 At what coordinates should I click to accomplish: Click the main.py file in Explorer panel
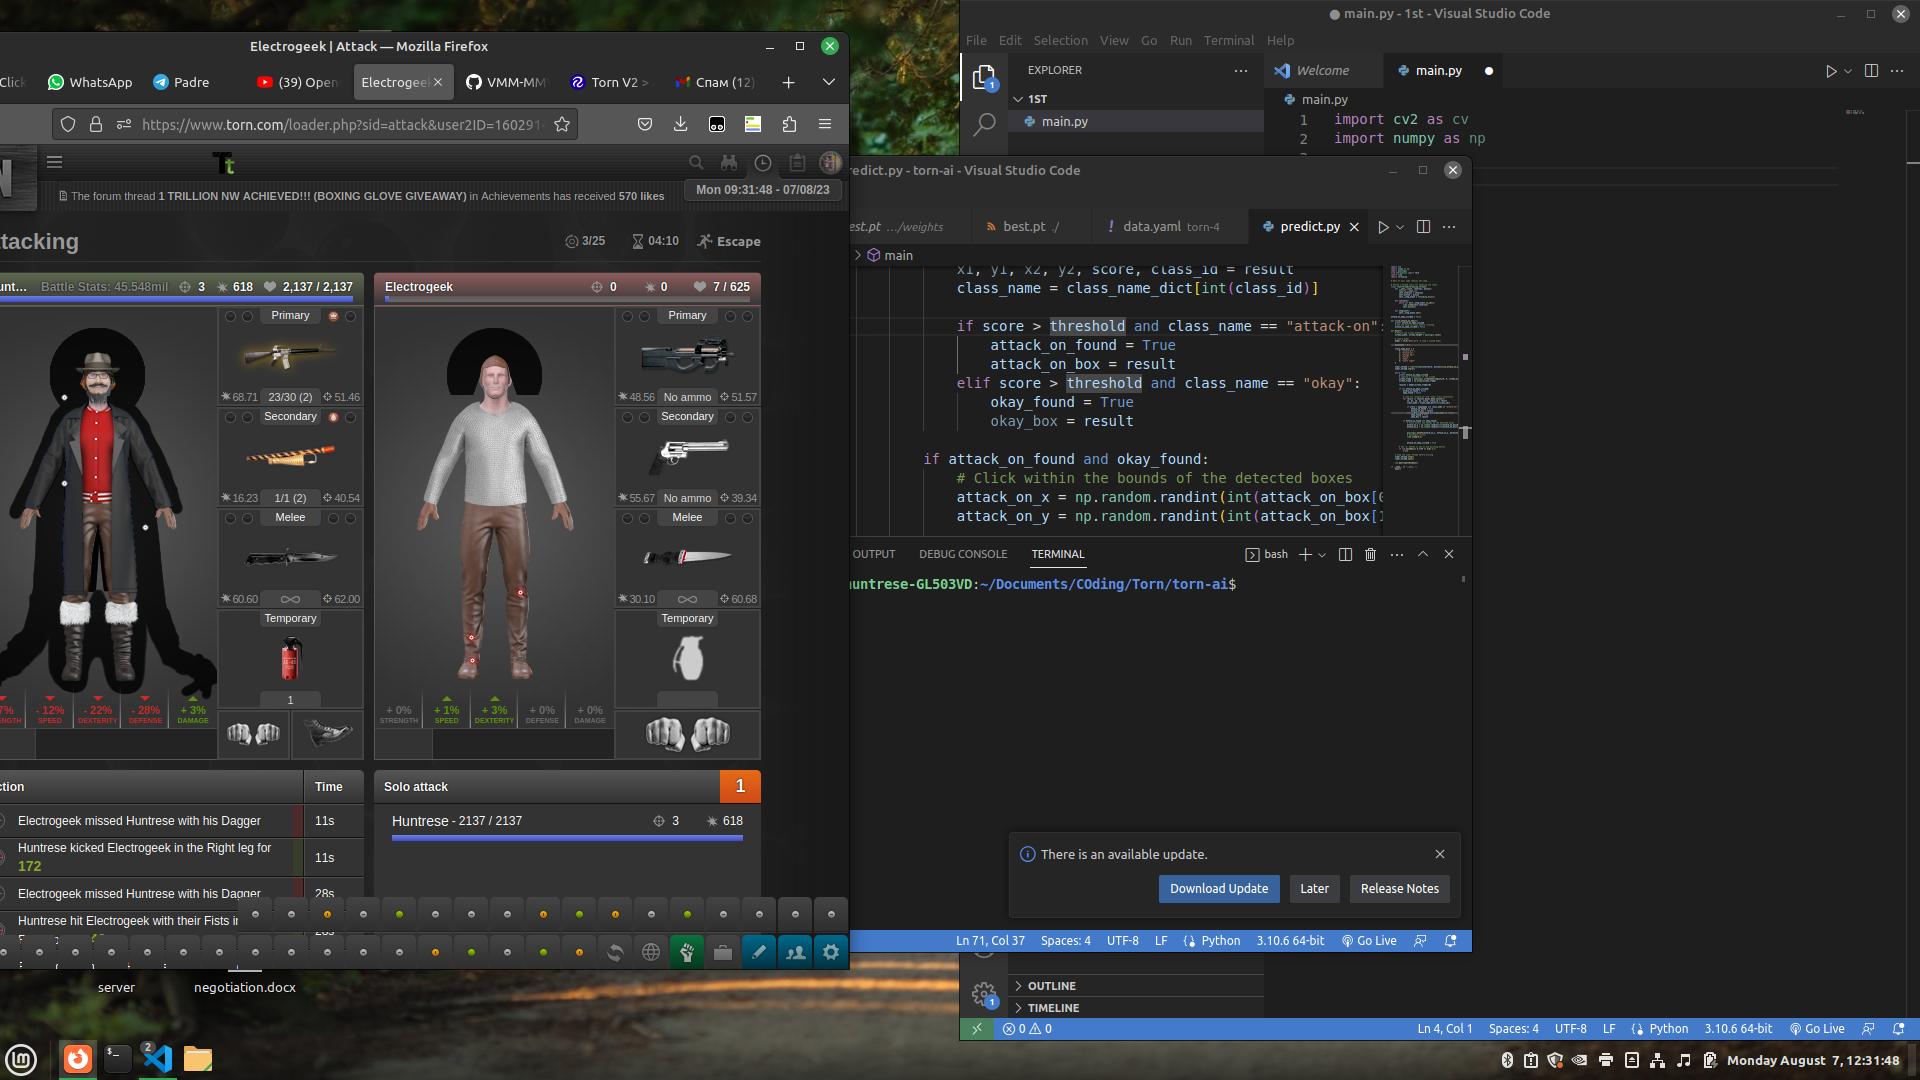click(x=1064, y=120)
